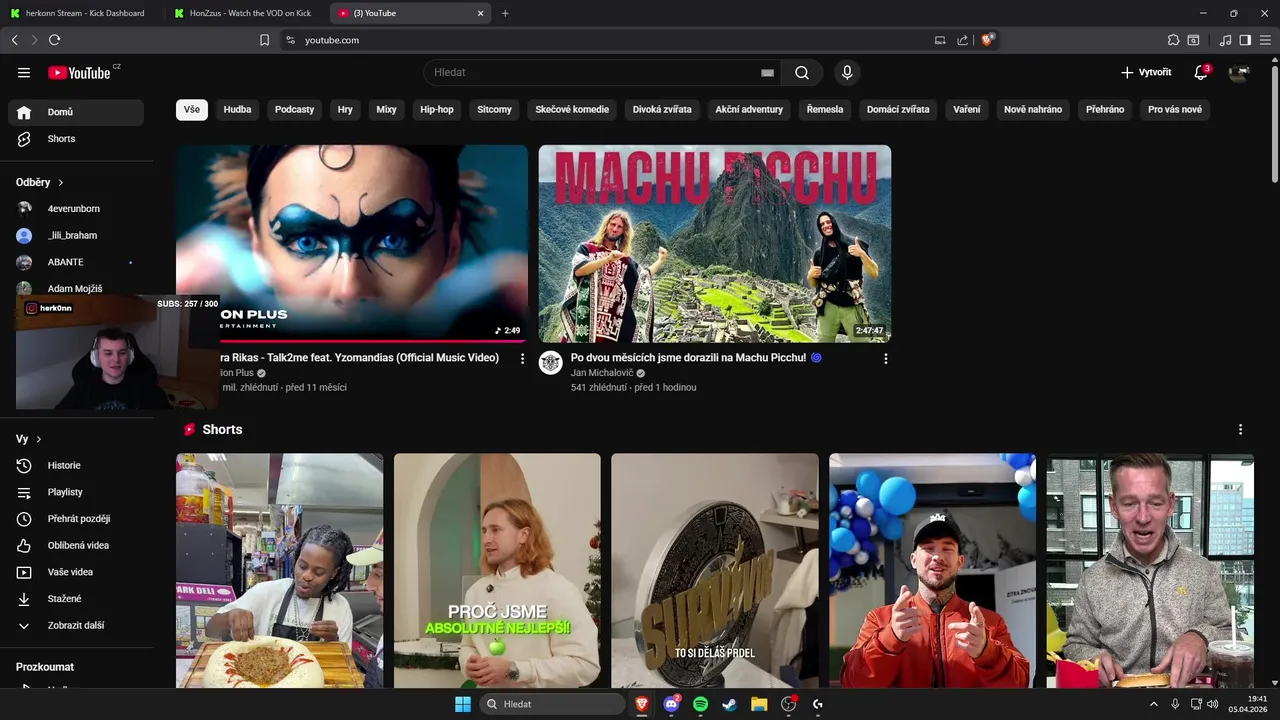Reload the page
1280x720 pixels.
54,40
